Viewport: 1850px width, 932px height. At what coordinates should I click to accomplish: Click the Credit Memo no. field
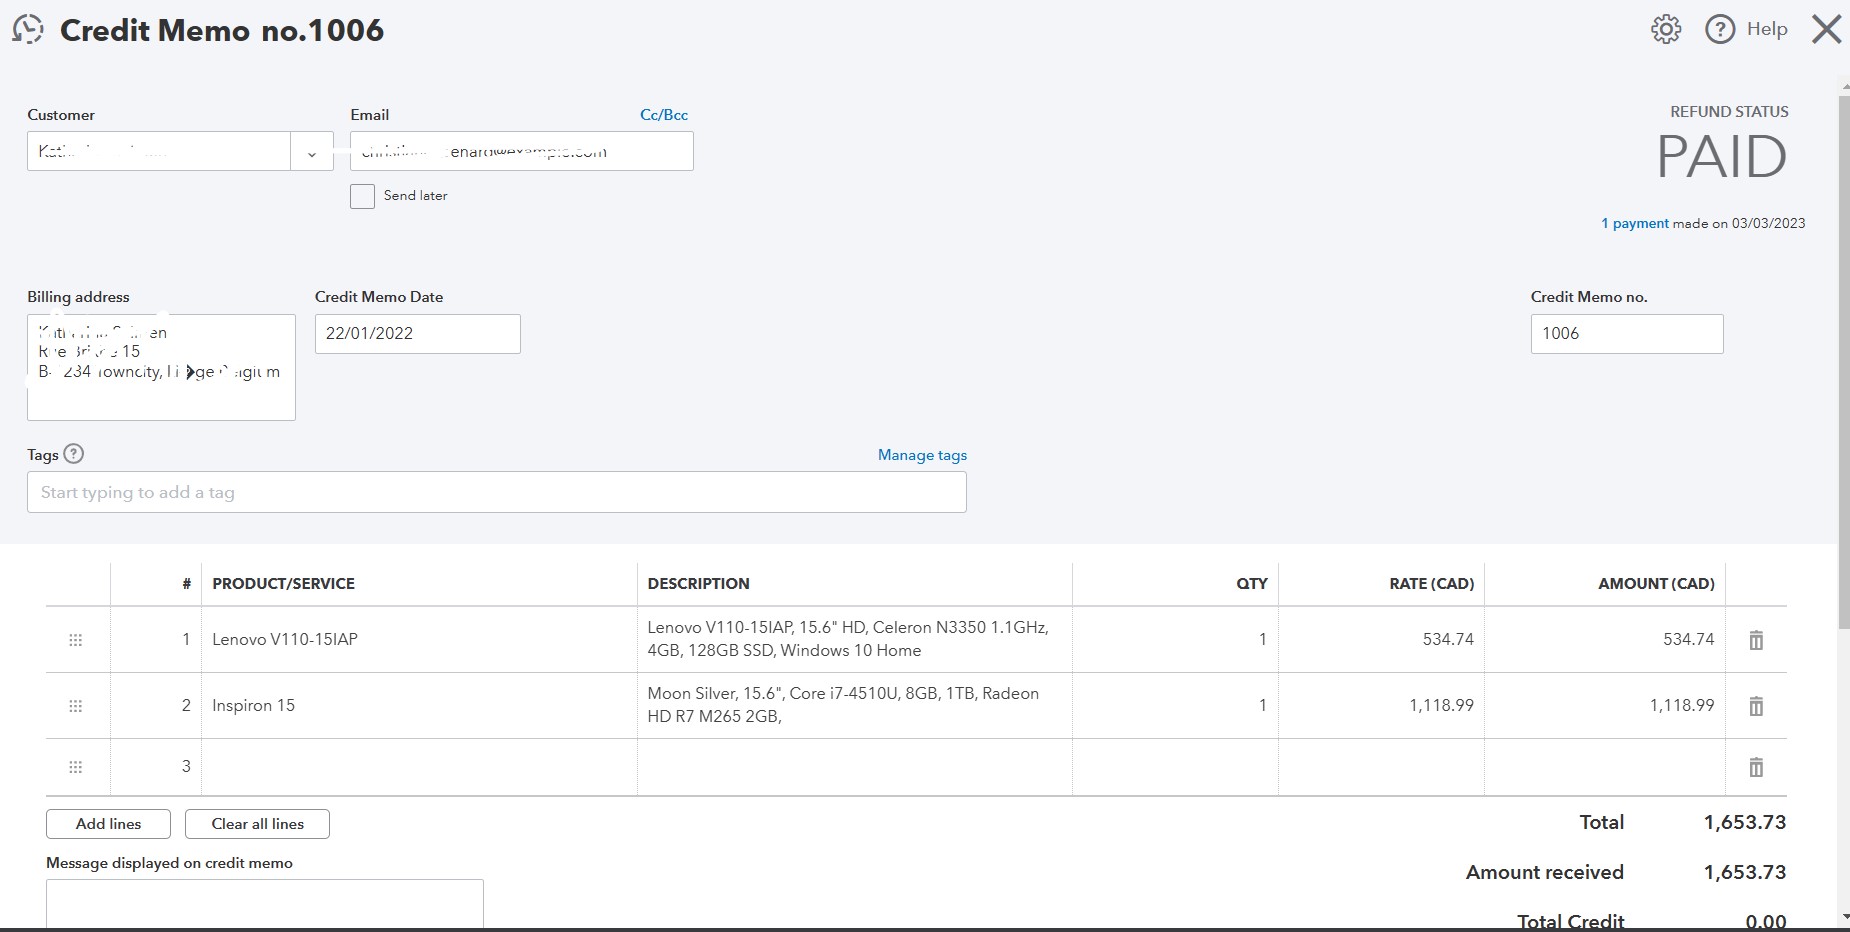(x=1626, y=334)
